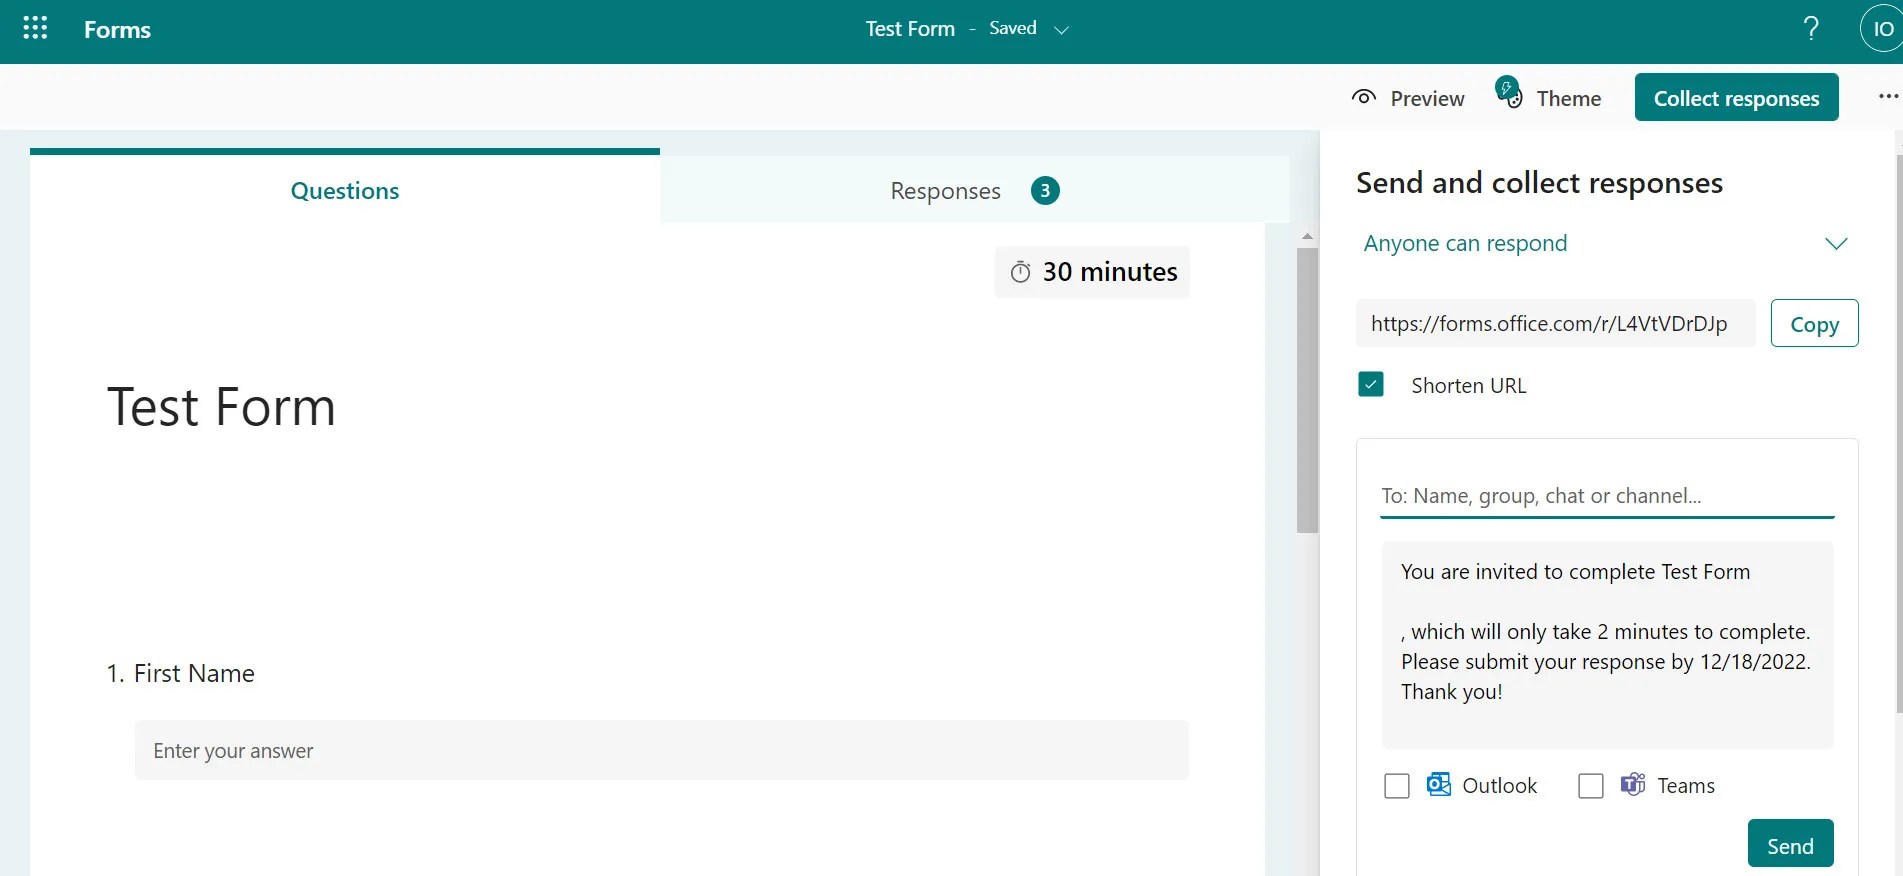Expand the Saved status chevron
1903x876 pixels.
tap(1061, 30)
